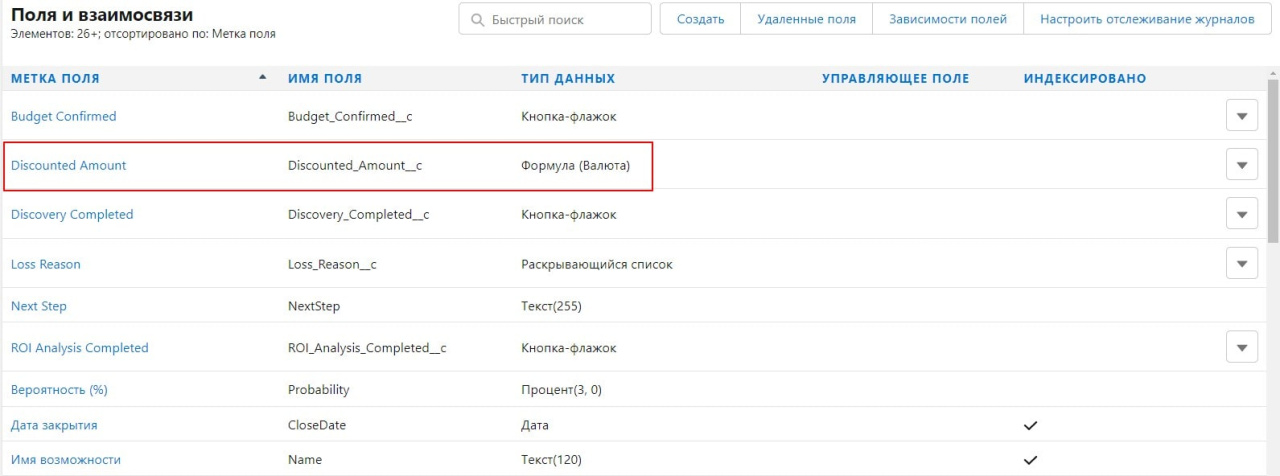This screenshot has width=1280, height=476.
Task: Open row menu for Discounted Amount field
Action: pyautogui.click(x=1241, y=165)
